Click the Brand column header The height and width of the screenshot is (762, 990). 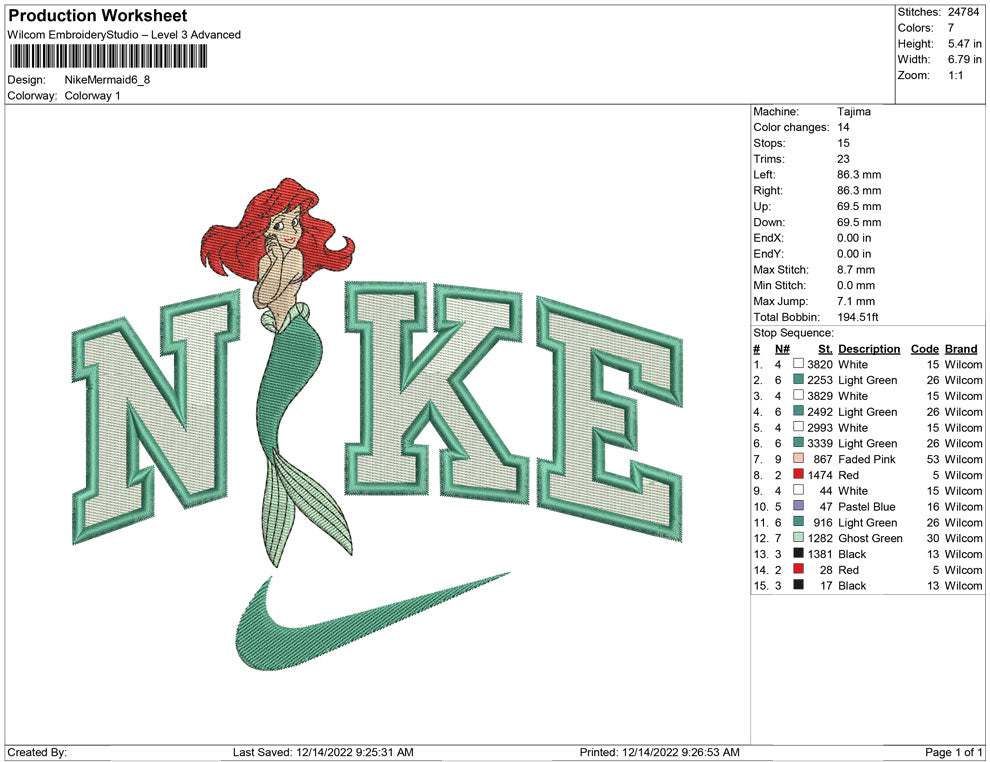click(961, 349)
